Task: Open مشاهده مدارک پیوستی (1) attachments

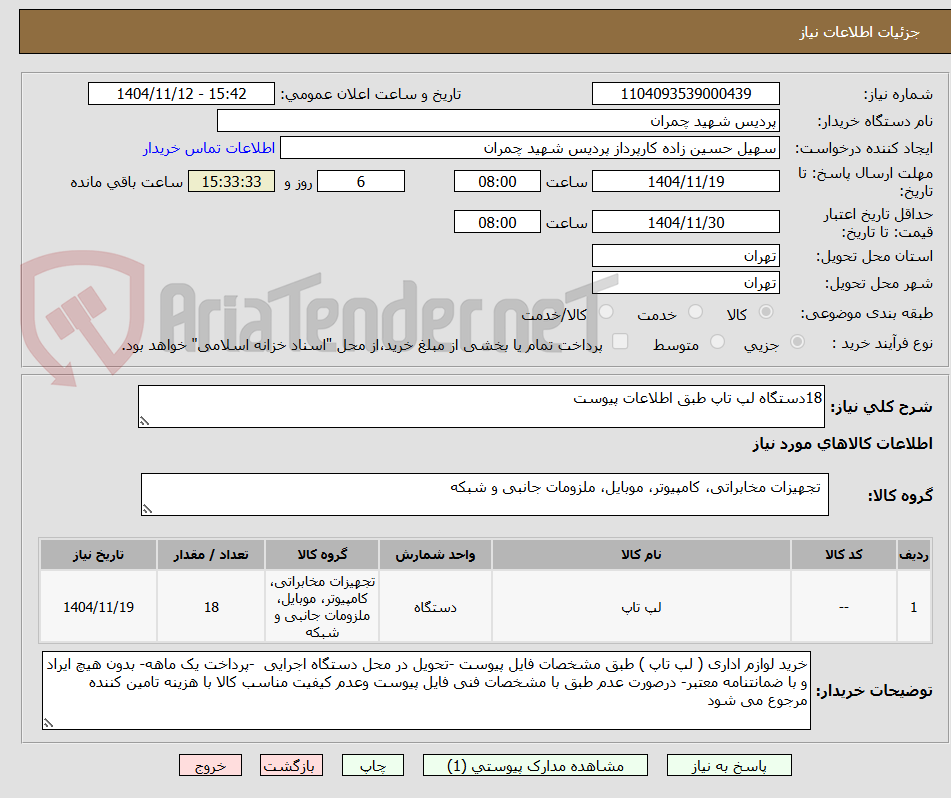Action: click(535, 765)
